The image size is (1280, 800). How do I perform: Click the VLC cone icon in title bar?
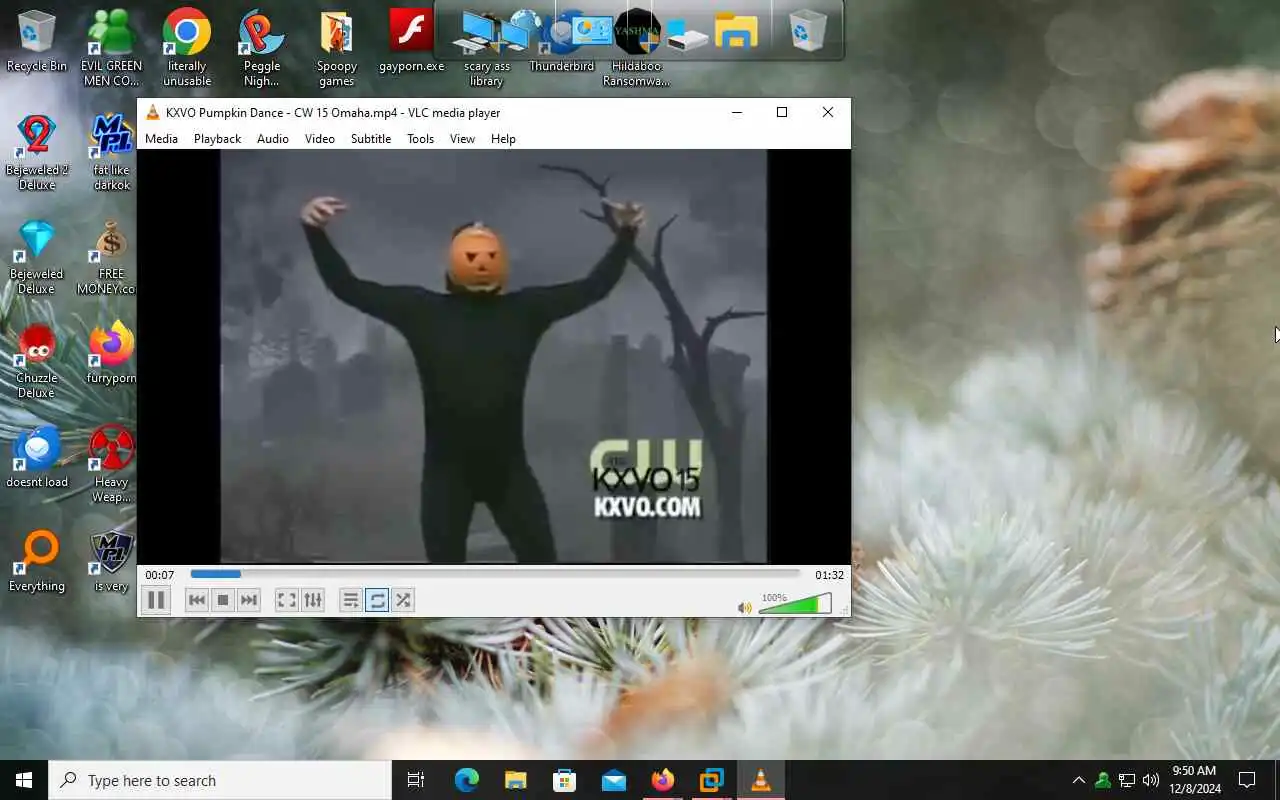[153, 113]
